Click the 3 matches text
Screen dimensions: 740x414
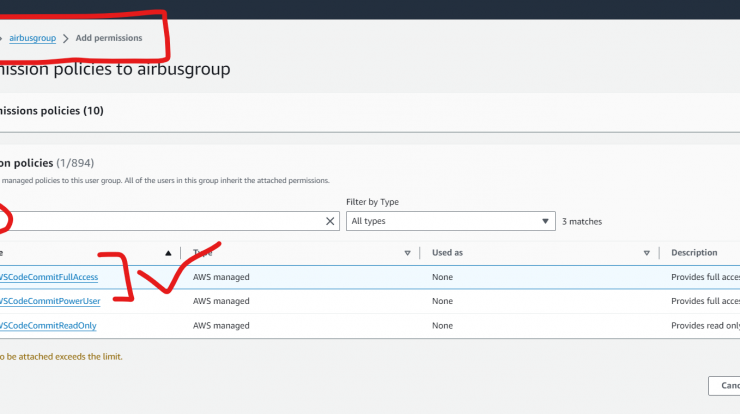[581, 221]
